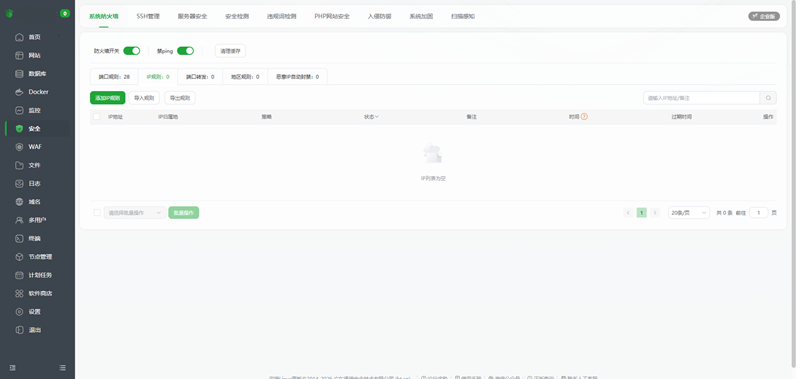Click the 备注 column header
Screen dimensions: 800x379
[x=471, y=117]
